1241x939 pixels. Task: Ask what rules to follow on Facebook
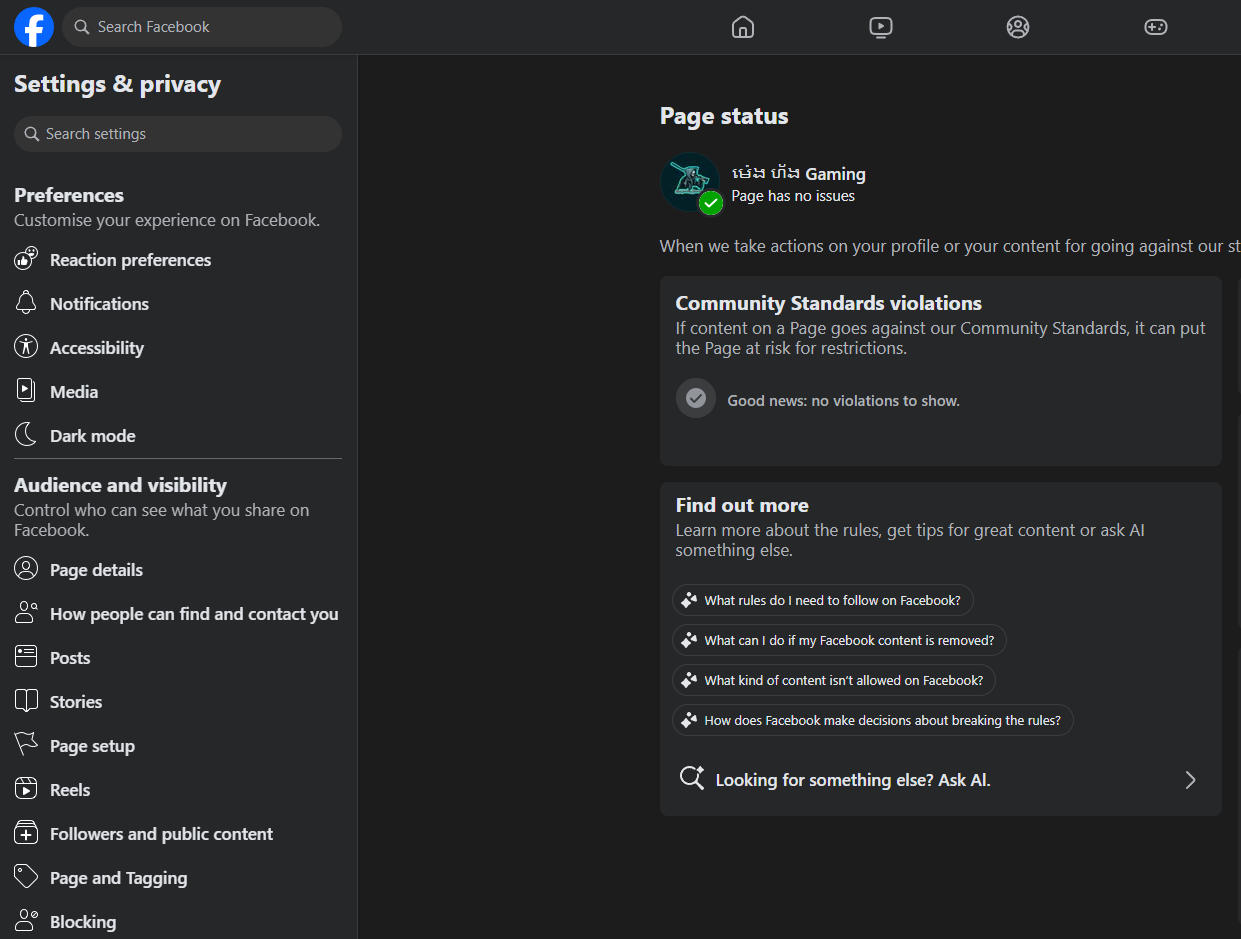pyautogui.click(x=823, y=600)
